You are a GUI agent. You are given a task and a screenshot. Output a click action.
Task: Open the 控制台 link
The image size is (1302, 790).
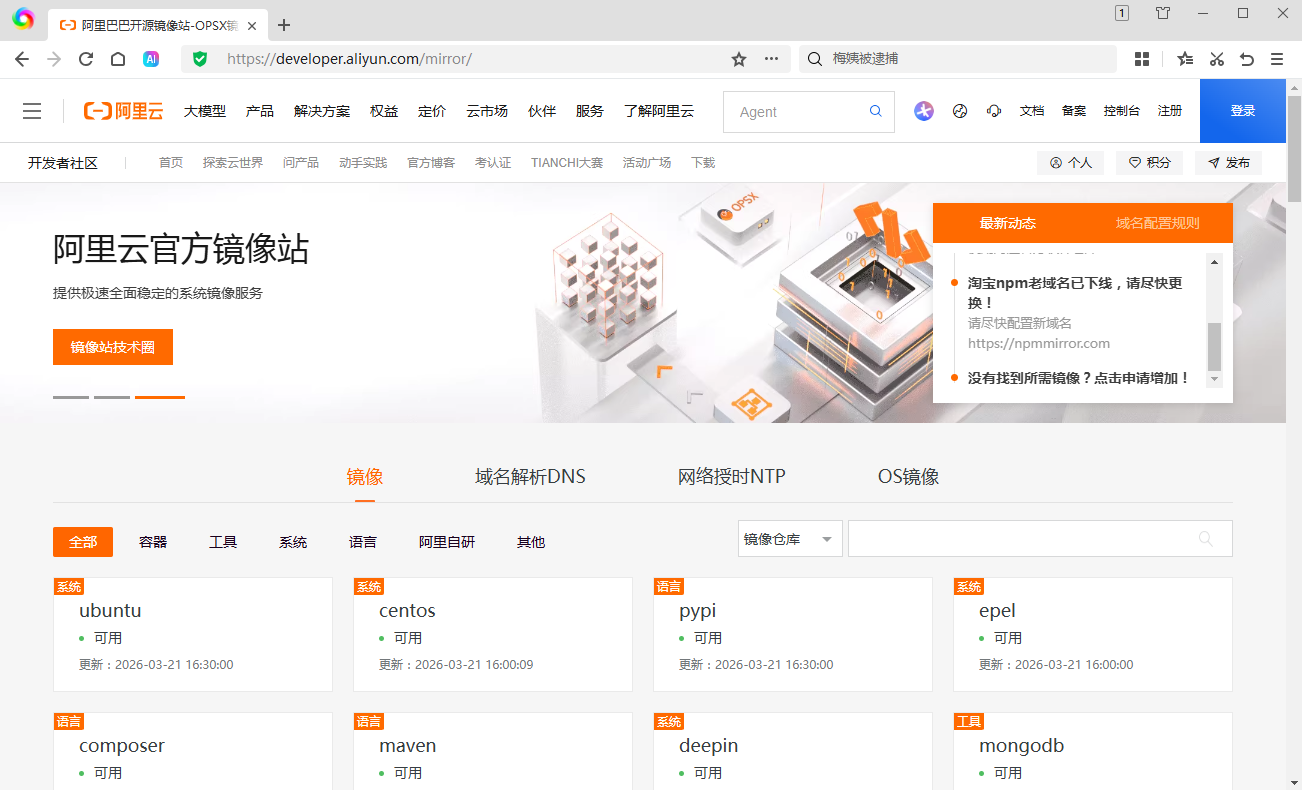1122,111
